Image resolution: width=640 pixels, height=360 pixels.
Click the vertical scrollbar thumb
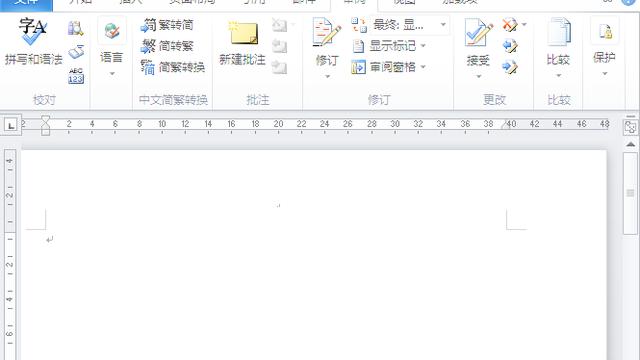(631, 193)
